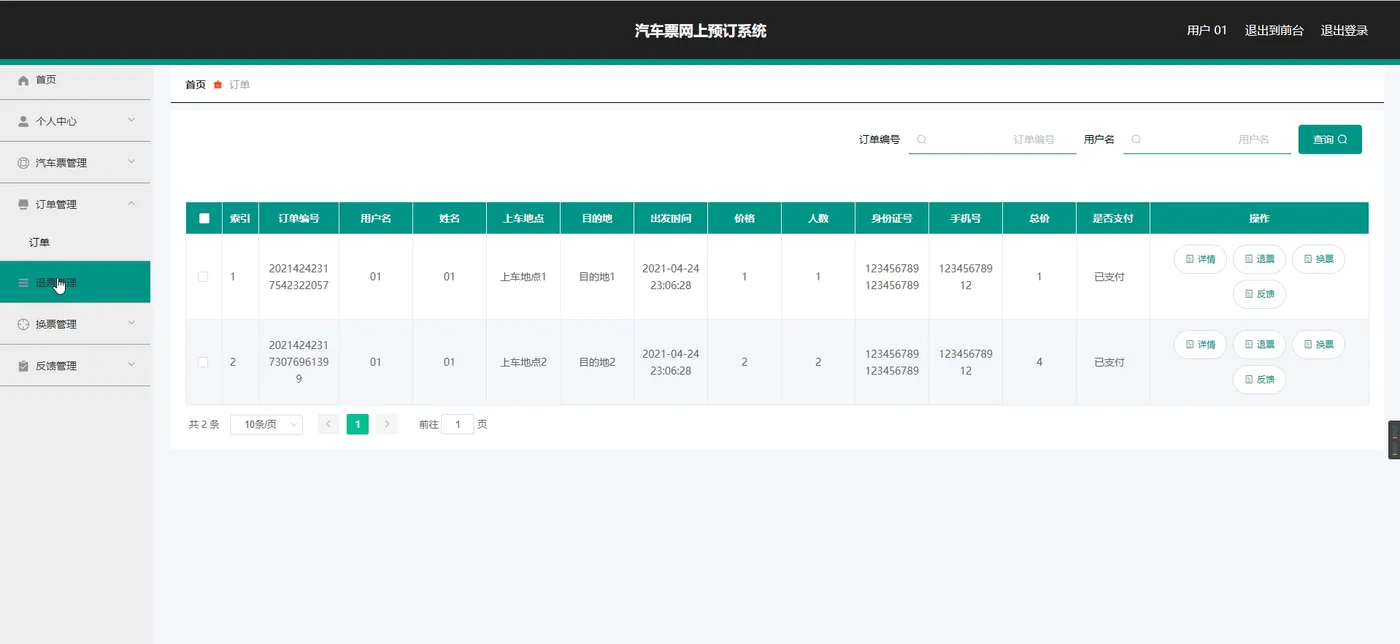Click the icon beside 换票管理
Viewport: 1400px width, 644px height.
(x=24, y=325)
